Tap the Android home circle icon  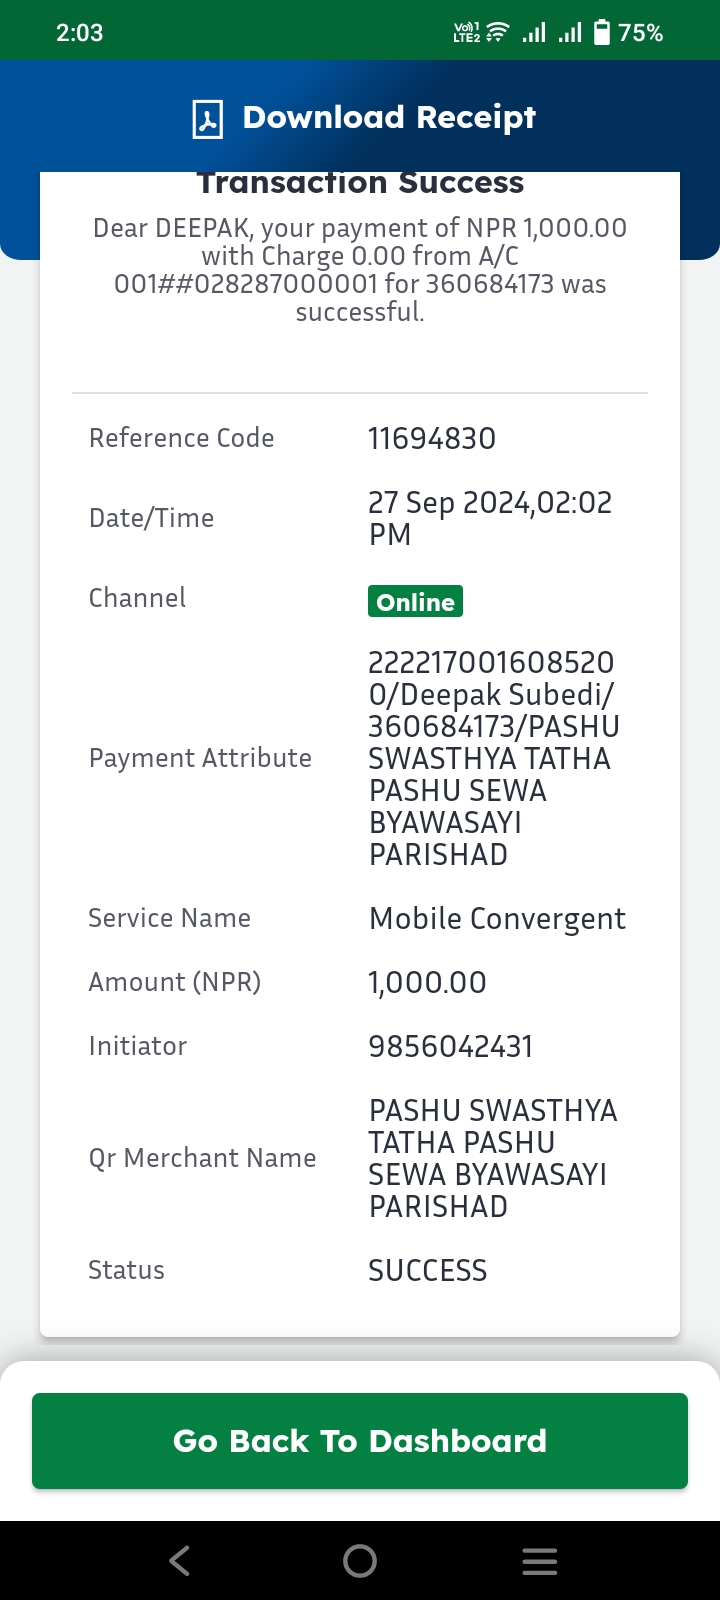click(x=360, y=1561)
